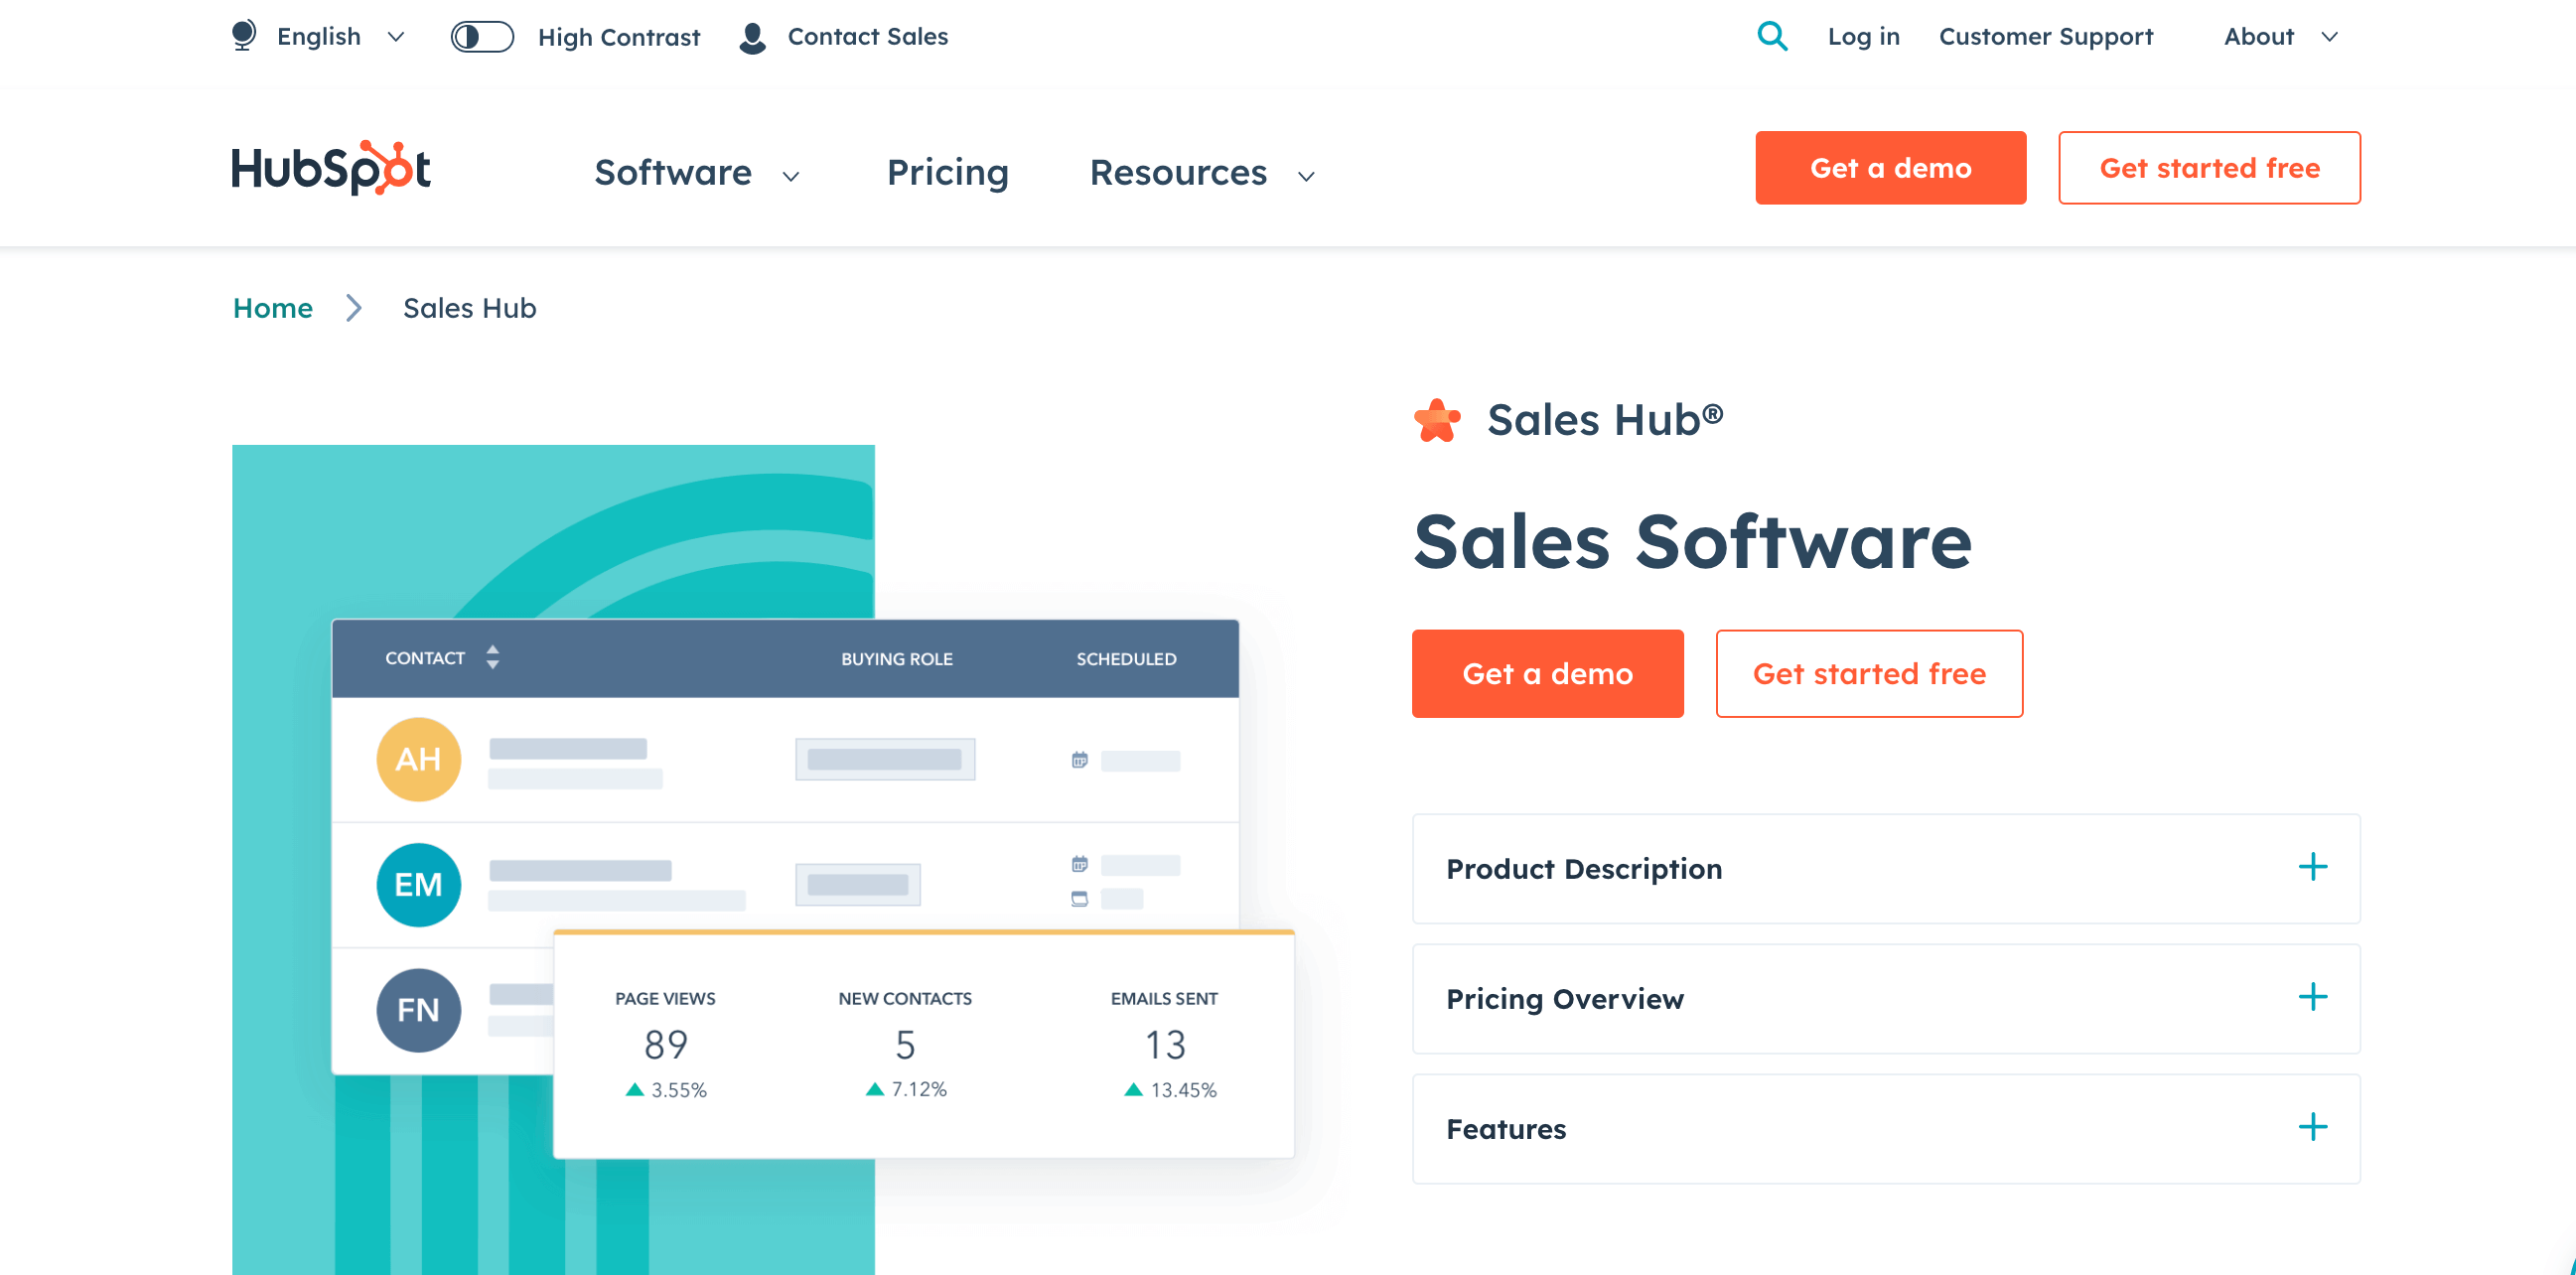Click the Sales Hub star icon

pos(1437,420)
